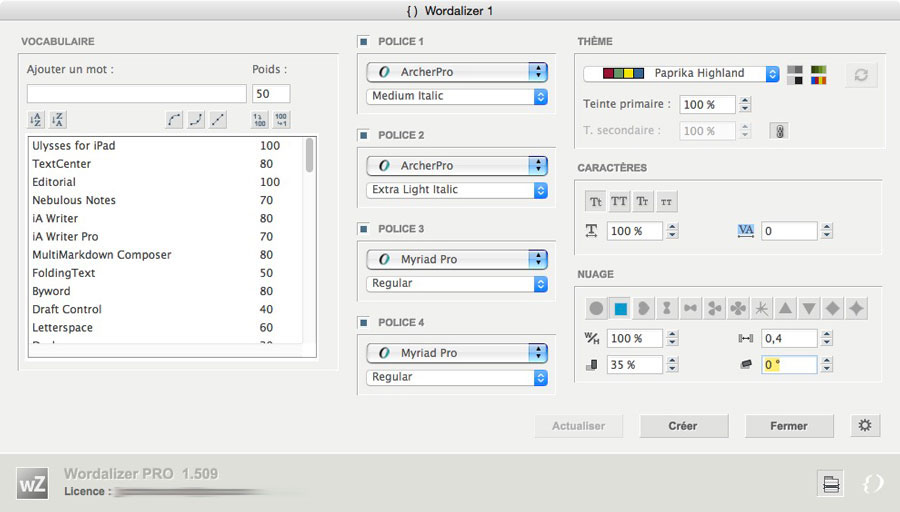Open Extra Light Italic style dropdown
Viewport: 900px width, 512px height.
click(x=457, y=189)
